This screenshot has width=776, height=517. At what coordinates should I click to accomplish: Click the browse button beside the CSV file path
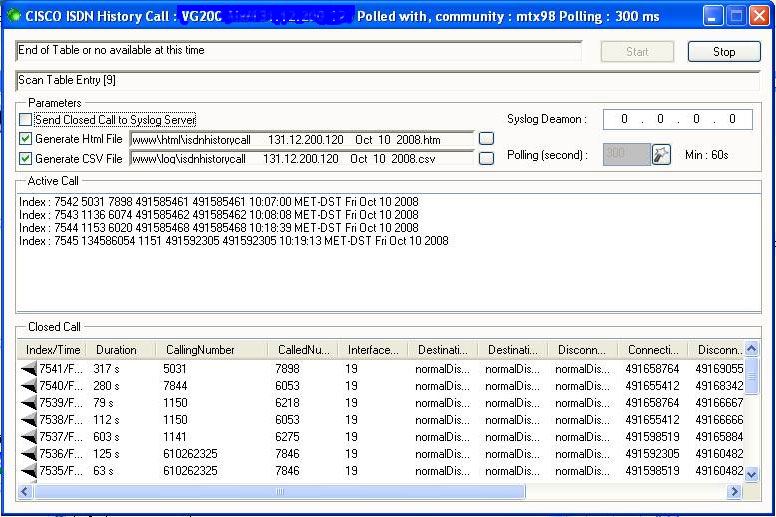coord(486,158)
